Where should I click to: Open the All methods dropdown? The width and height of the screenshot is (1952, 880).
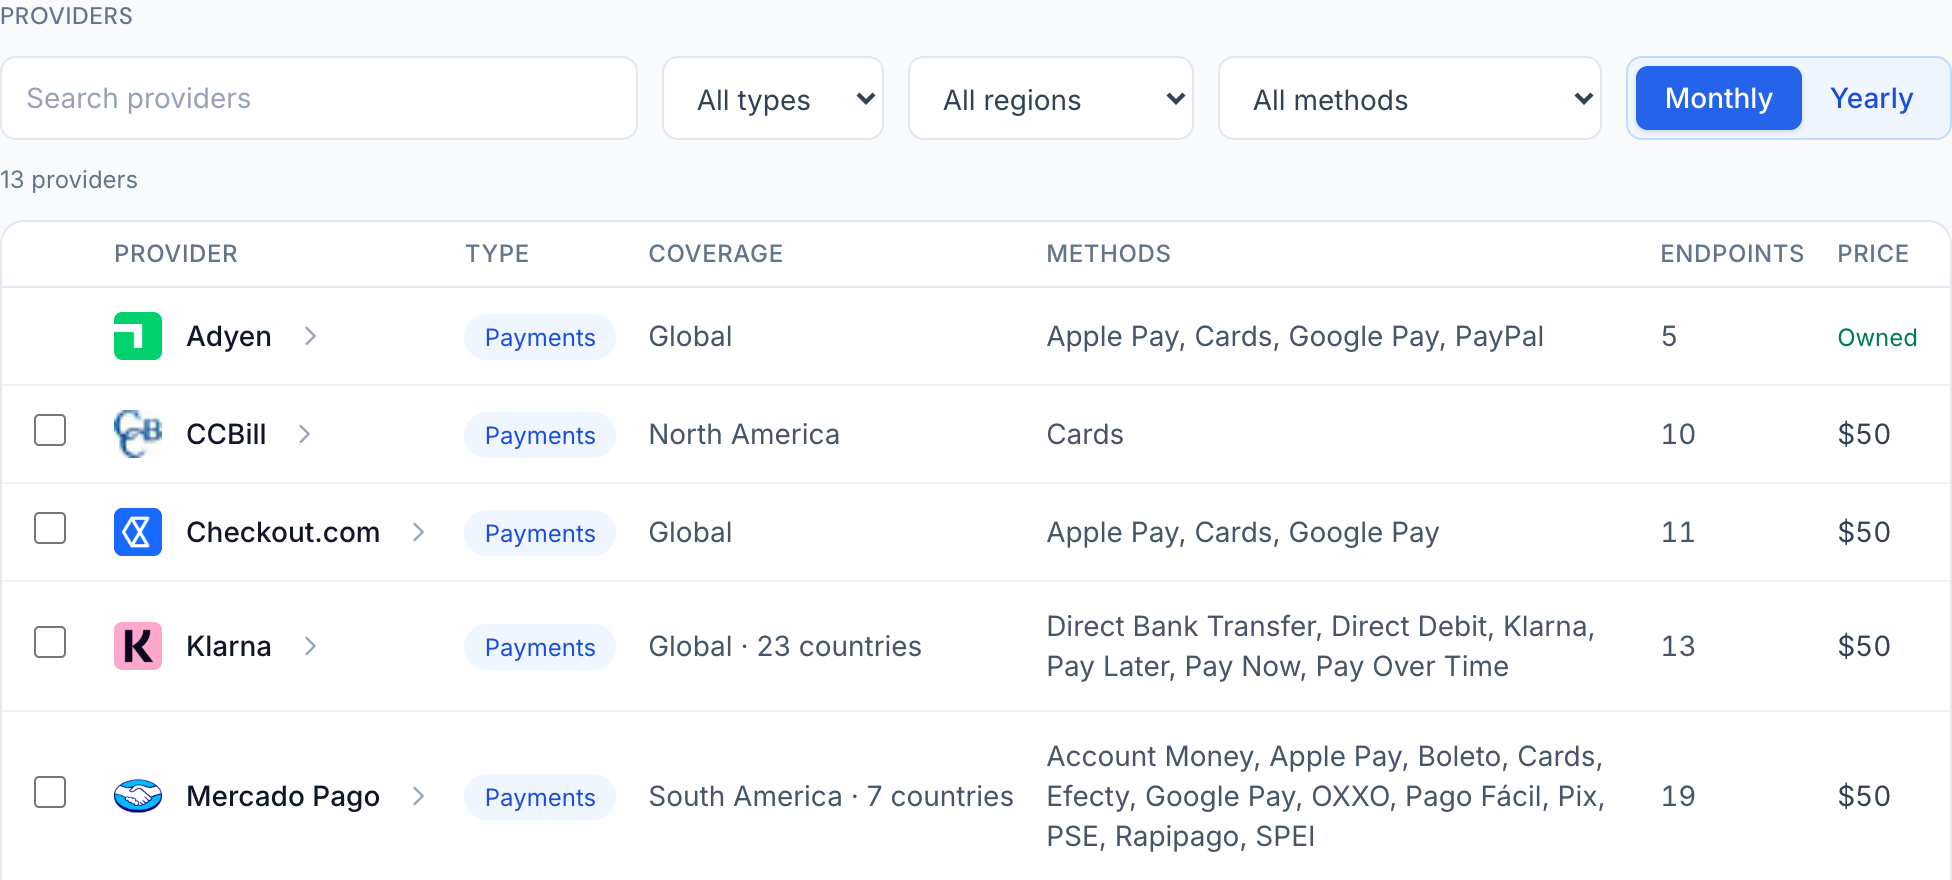(1410, 99)
